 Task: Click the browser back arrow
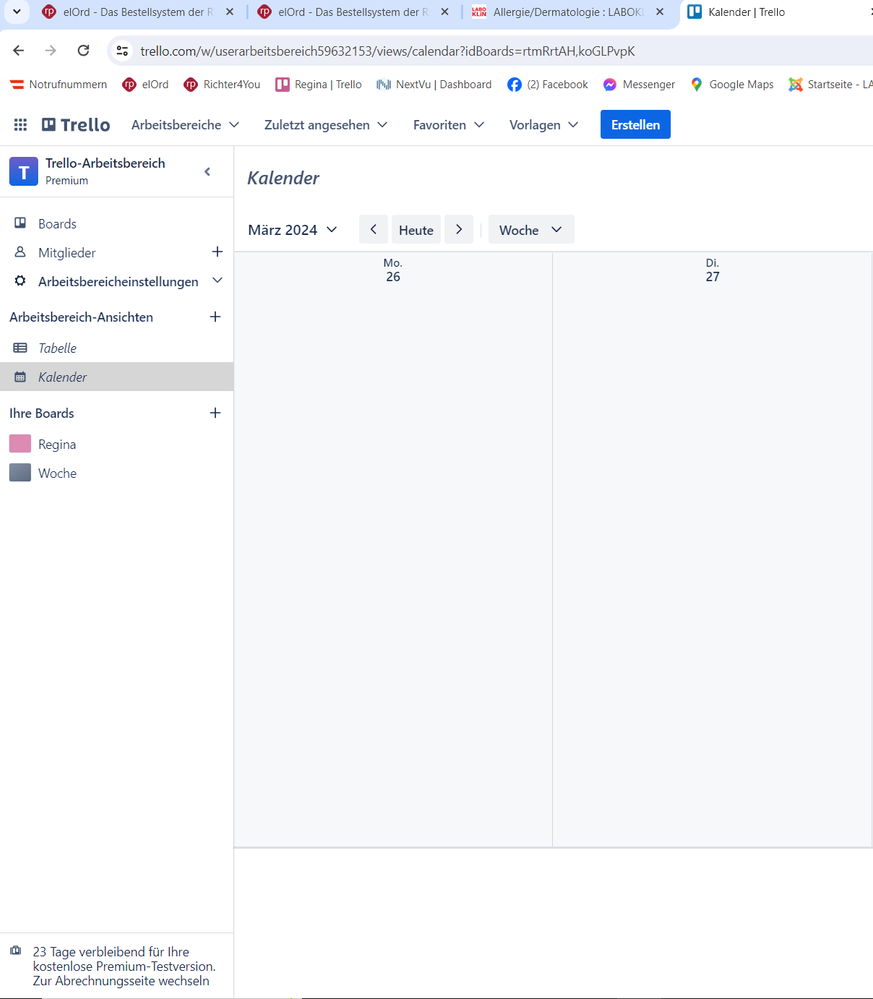18,50
